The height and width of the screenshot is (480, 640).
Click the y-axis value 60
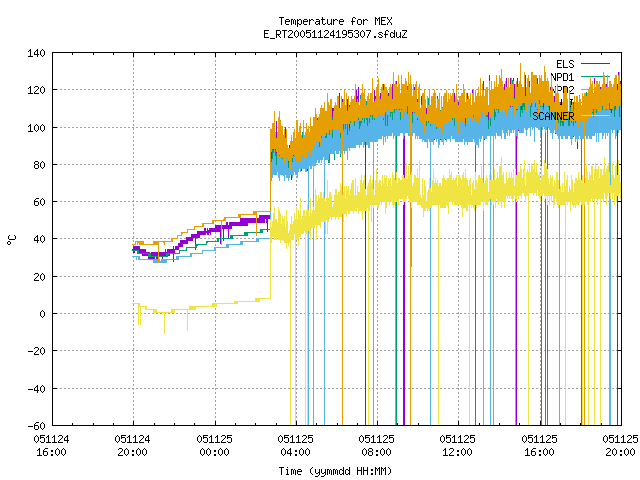(x=39, y=202)
